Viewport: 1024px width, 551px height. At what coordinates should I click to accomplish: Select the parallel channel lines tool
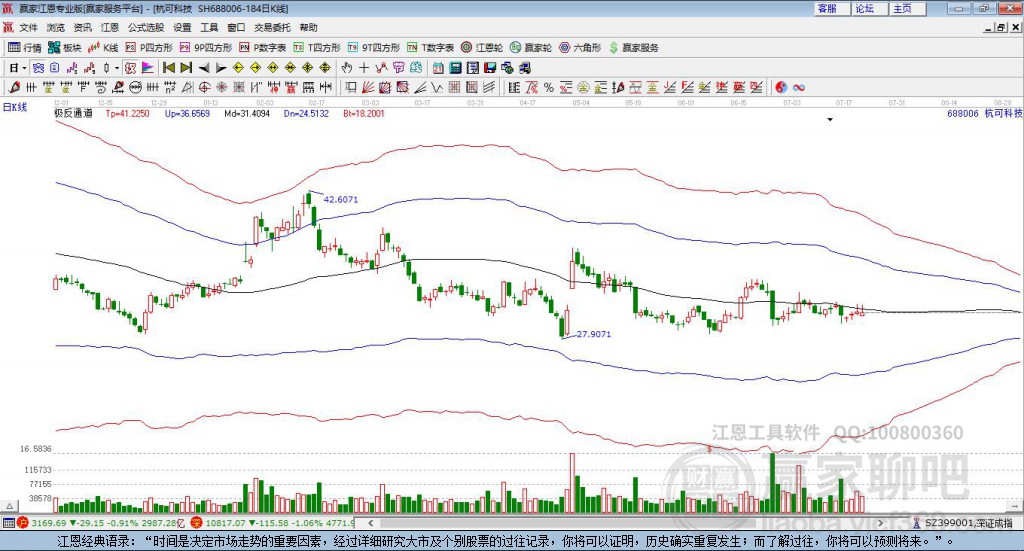click(488, 87)
